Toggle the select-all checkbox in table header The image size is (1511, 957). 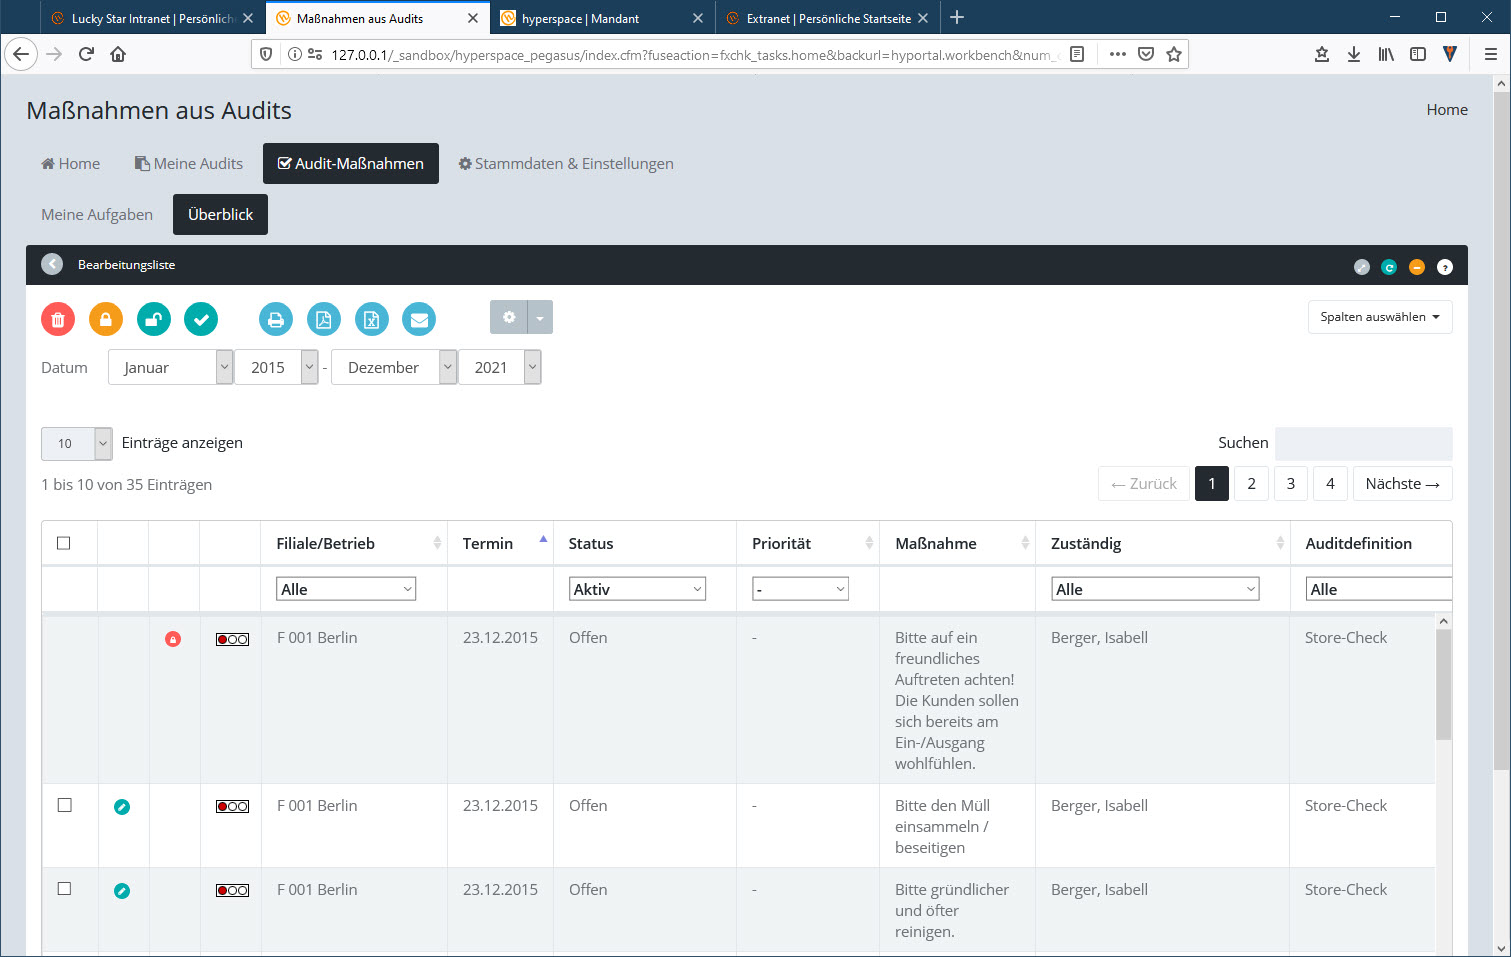pyautogui.click(x=64, y=543)
